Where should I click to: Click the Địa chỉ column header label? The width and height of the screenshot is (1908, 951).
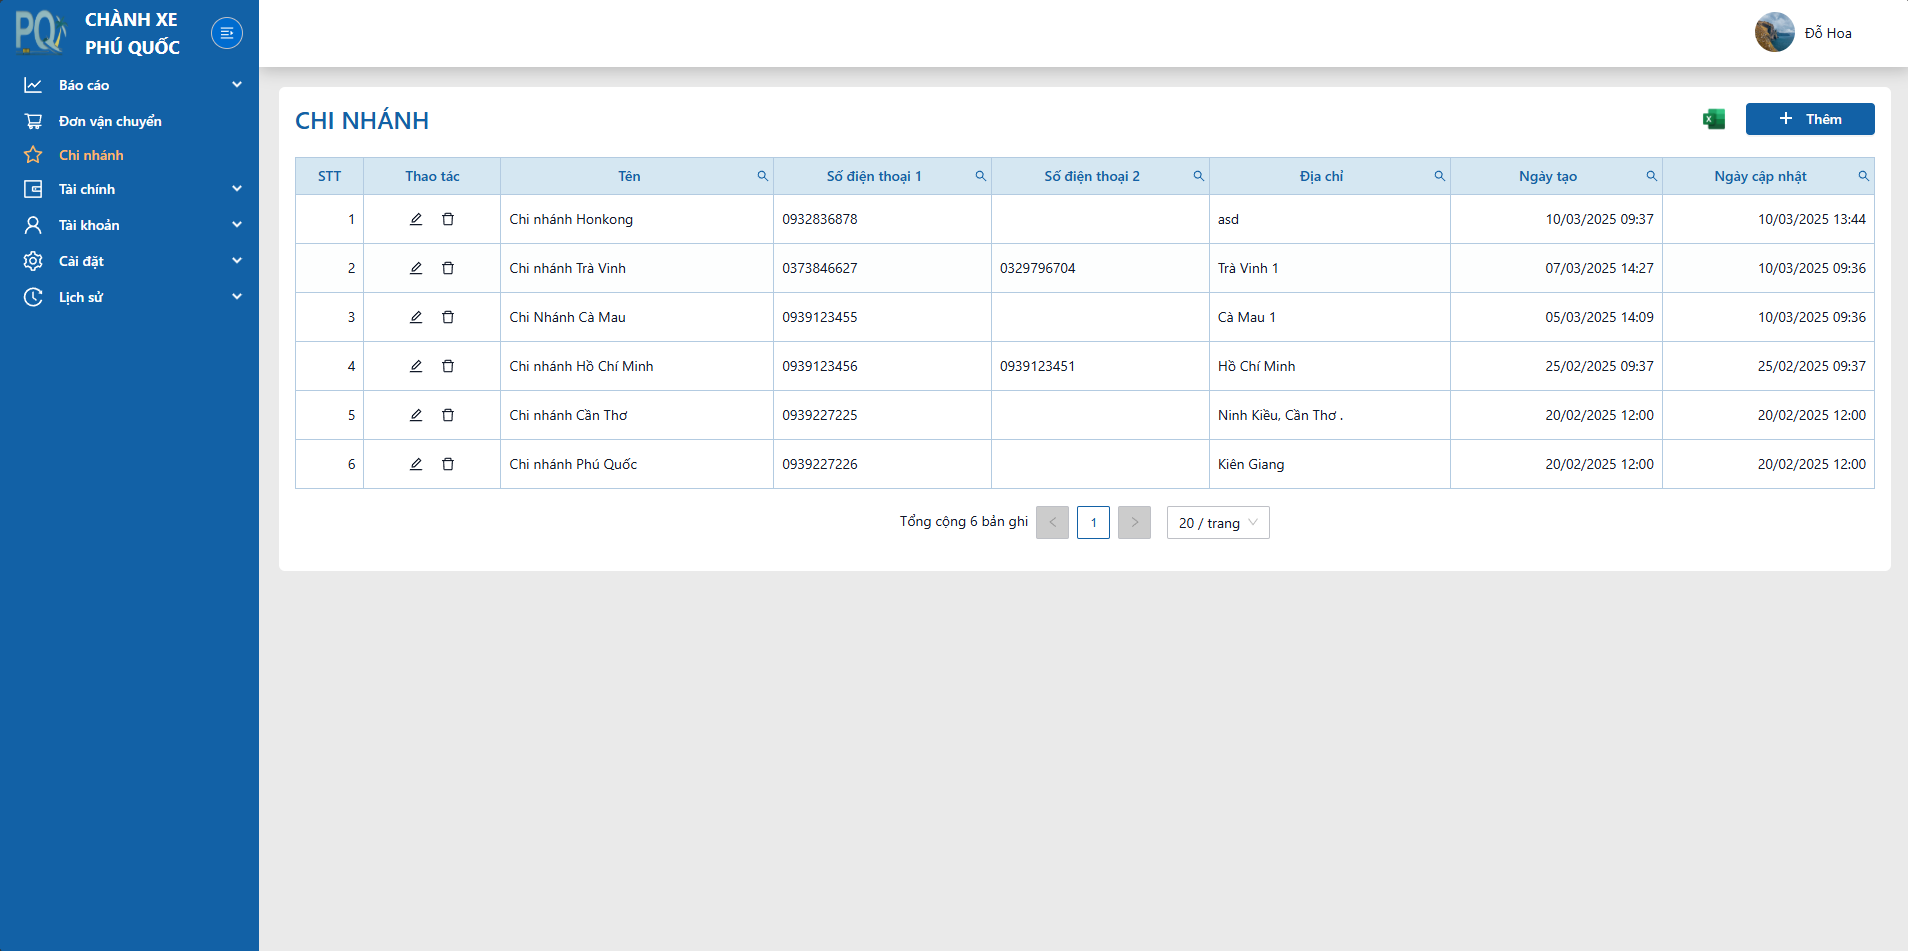coord(1321,176)
